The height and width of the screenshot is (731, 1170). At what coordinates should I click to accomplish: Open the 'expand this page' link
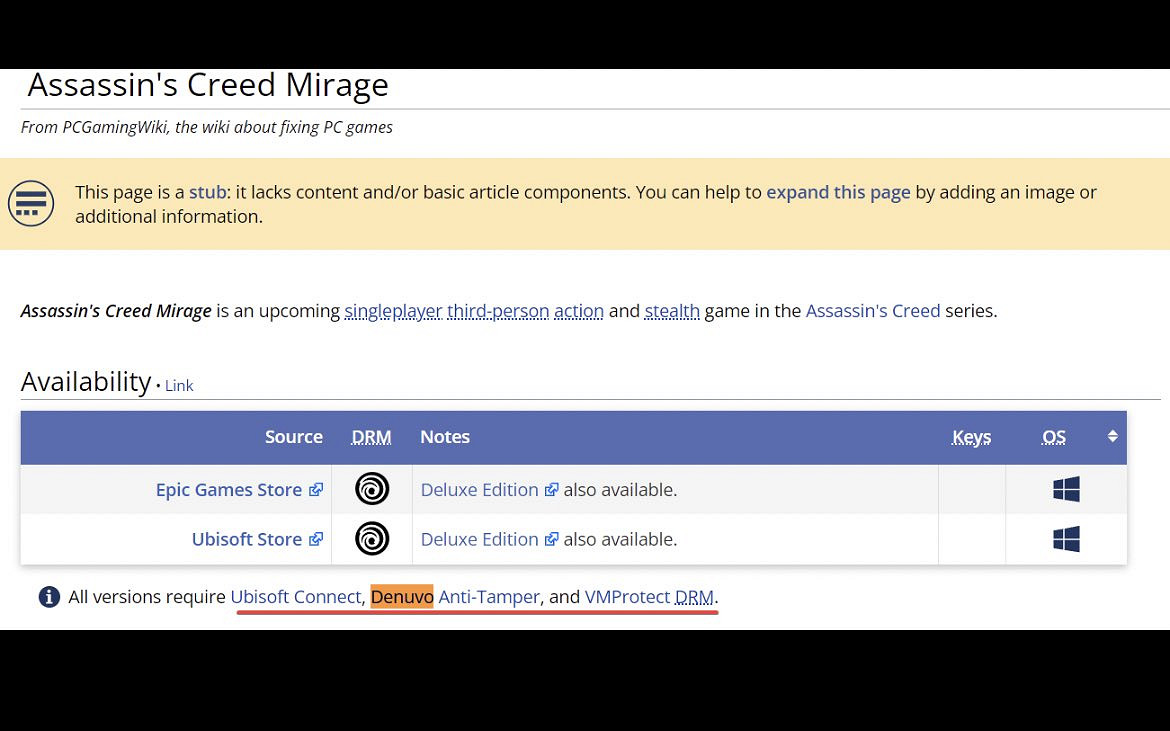pyautogui.click(x=838, y=192)
